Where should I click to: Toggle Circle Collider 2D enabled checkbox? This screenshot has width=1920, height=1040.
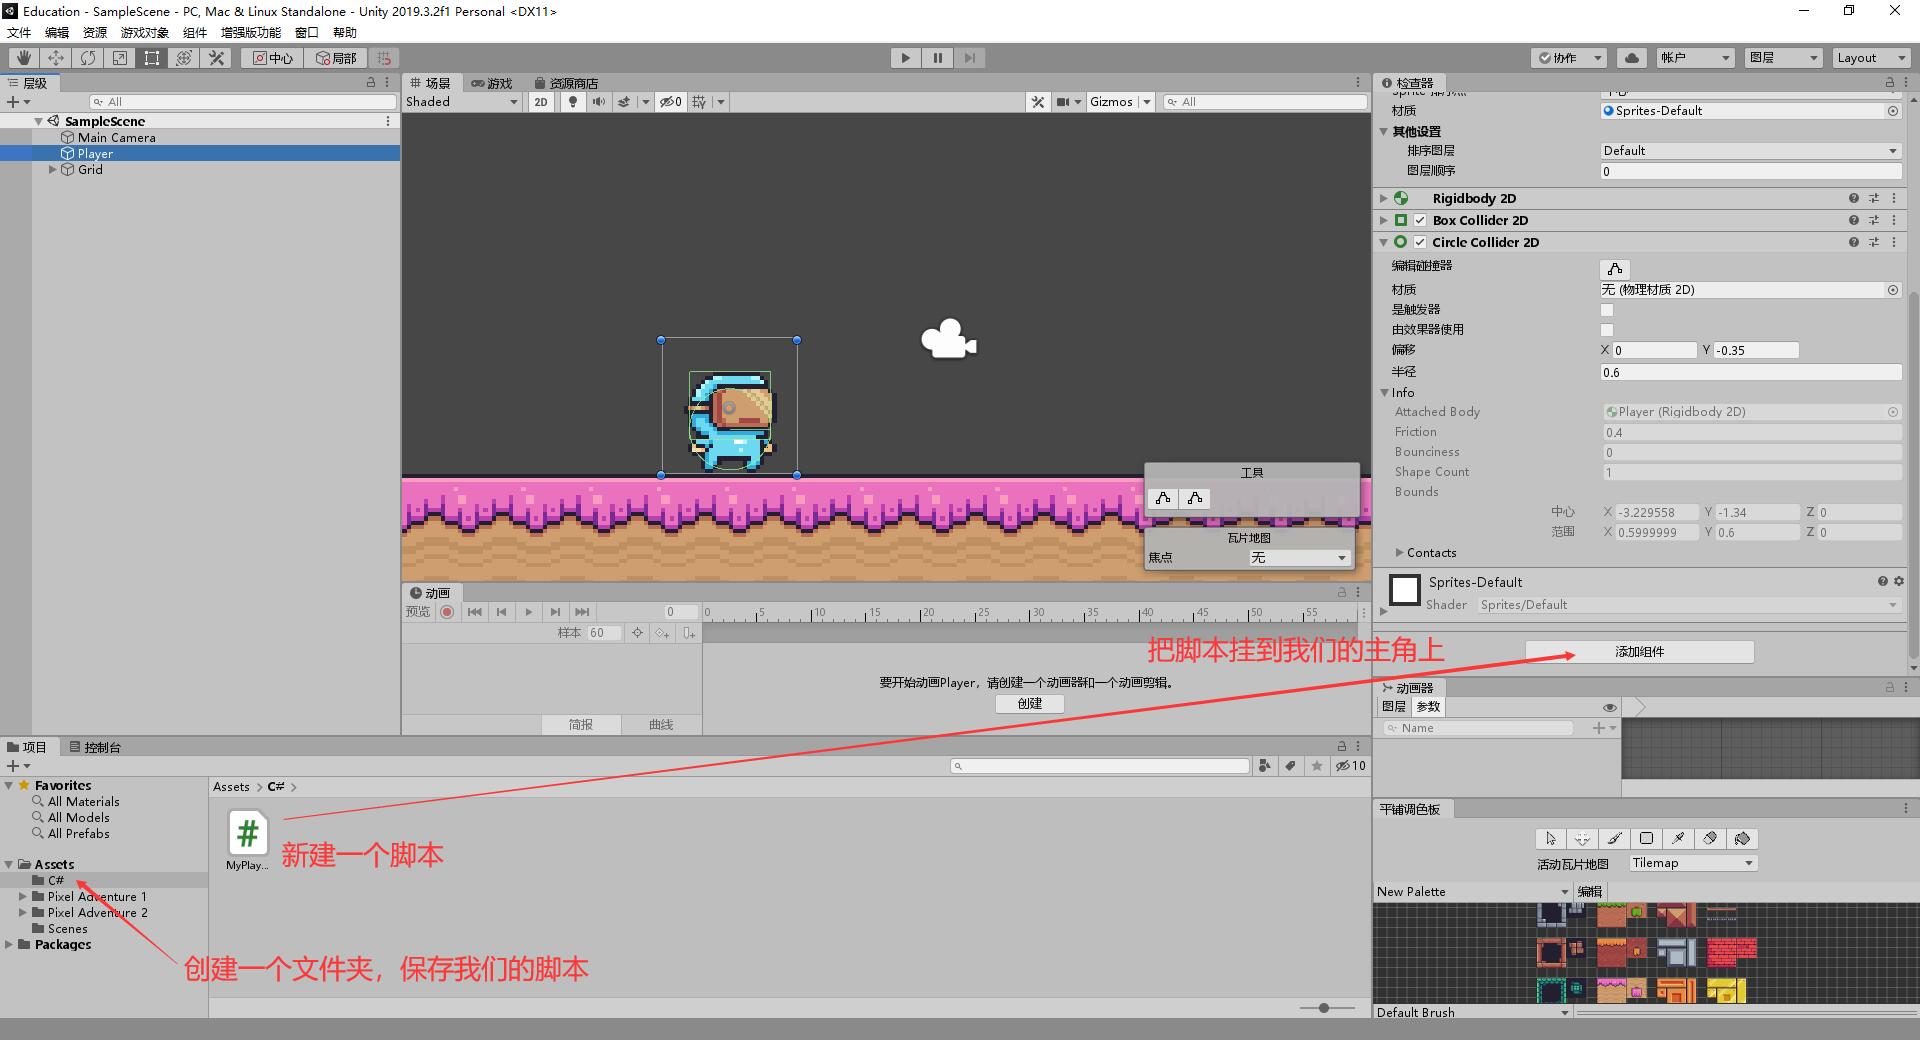pos(1420,243)
